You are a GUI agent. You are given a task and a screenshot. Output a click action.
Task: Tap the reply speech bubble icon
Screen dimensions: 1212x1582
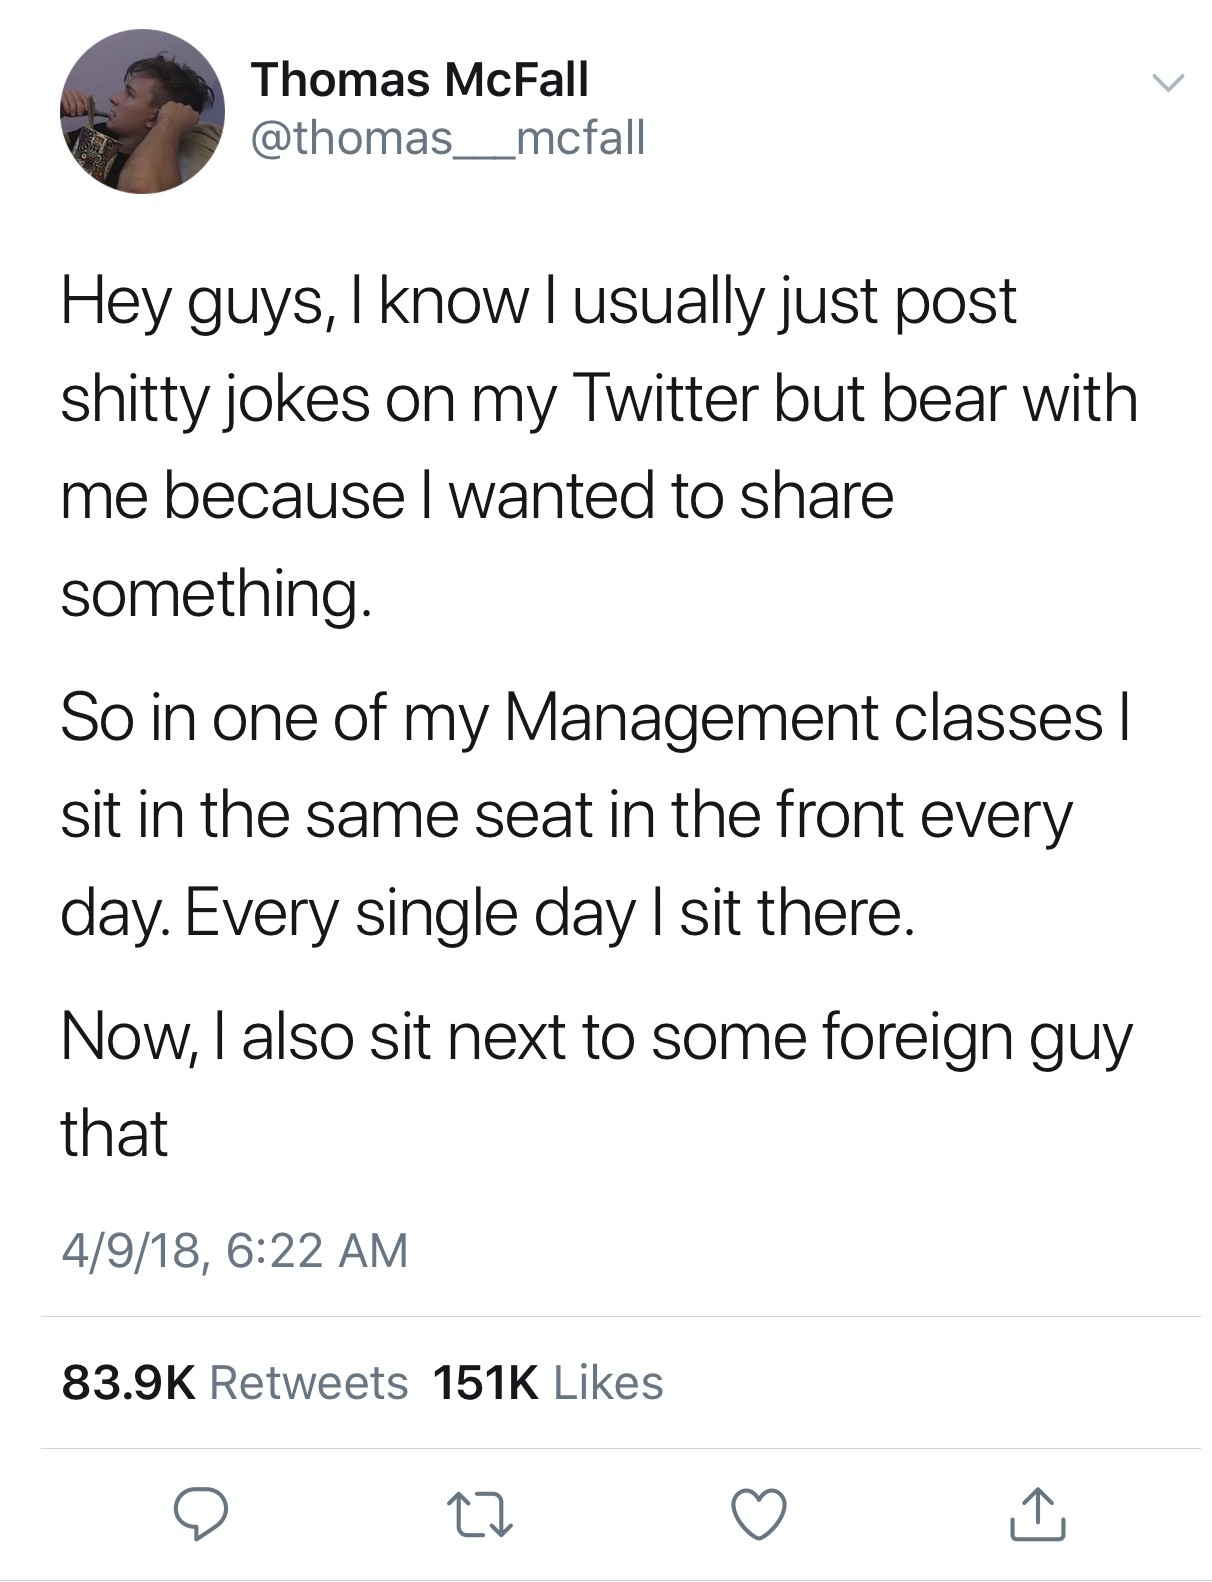pyautogui.click(x=201, y=1513)
